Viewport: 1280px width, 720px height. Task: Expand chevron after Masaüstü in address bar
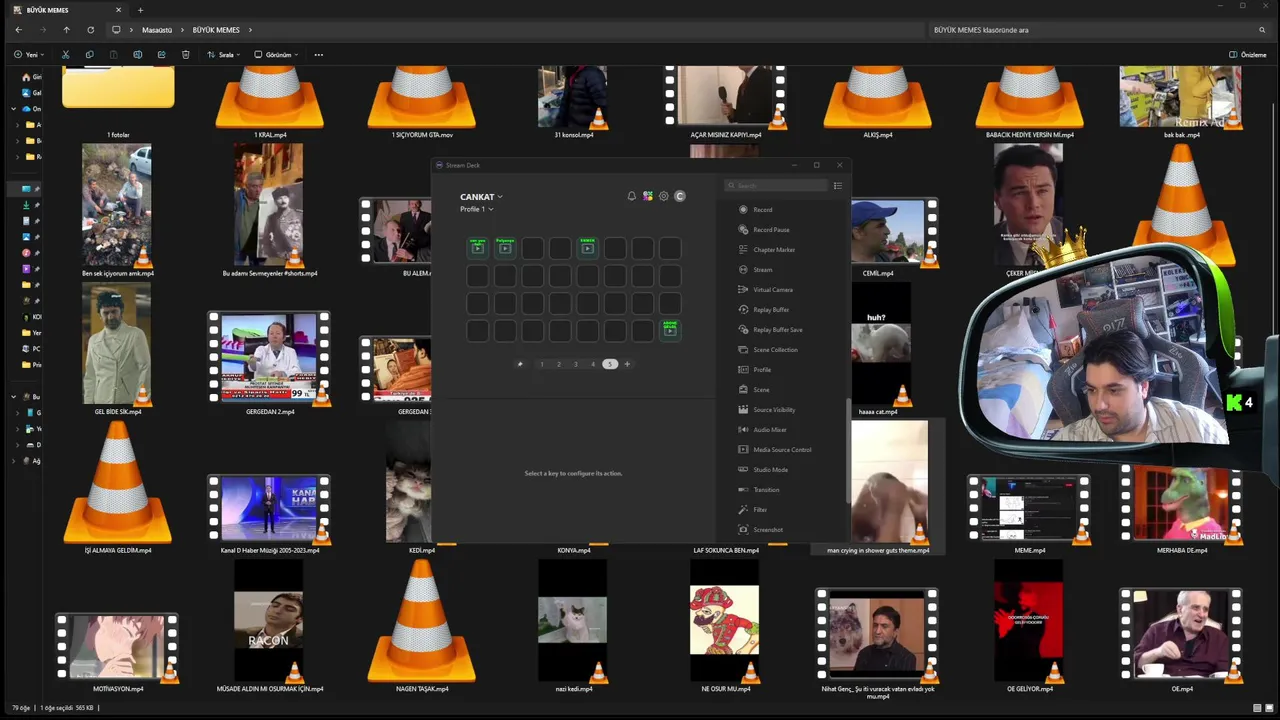(183, 30)
